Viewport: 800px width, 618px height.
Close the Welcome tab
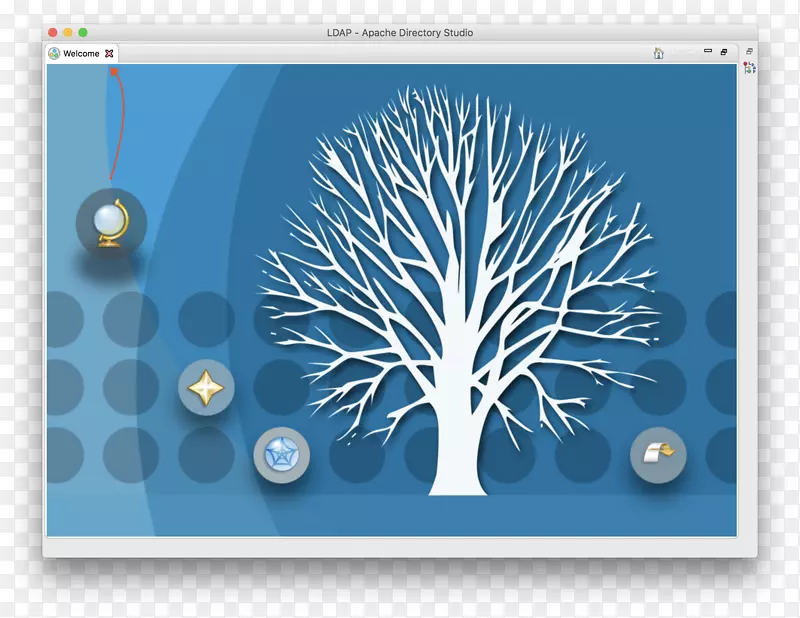[x=108, y=54]
